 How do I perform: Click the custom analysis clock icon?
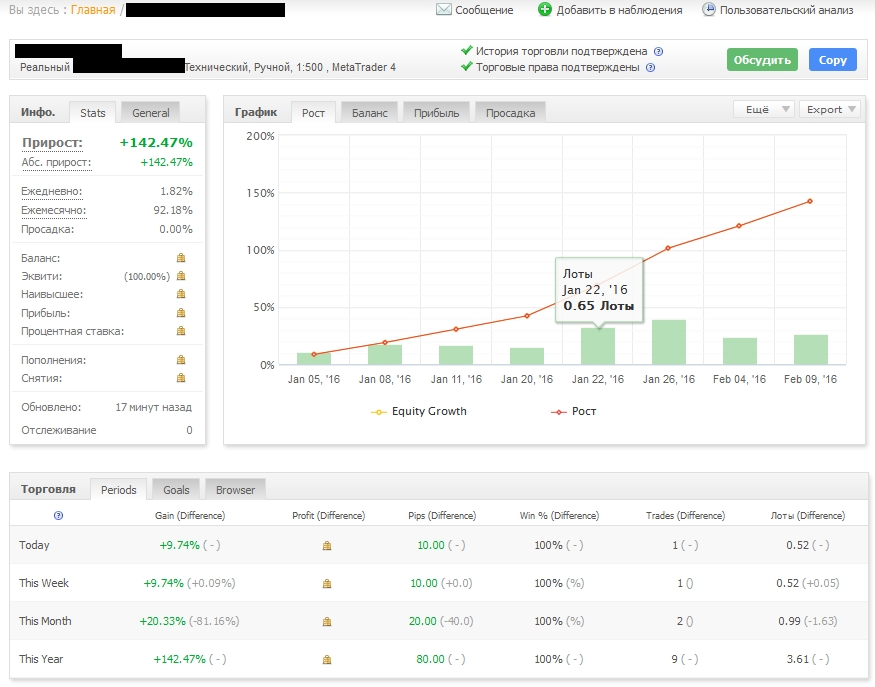coord(709,10)
